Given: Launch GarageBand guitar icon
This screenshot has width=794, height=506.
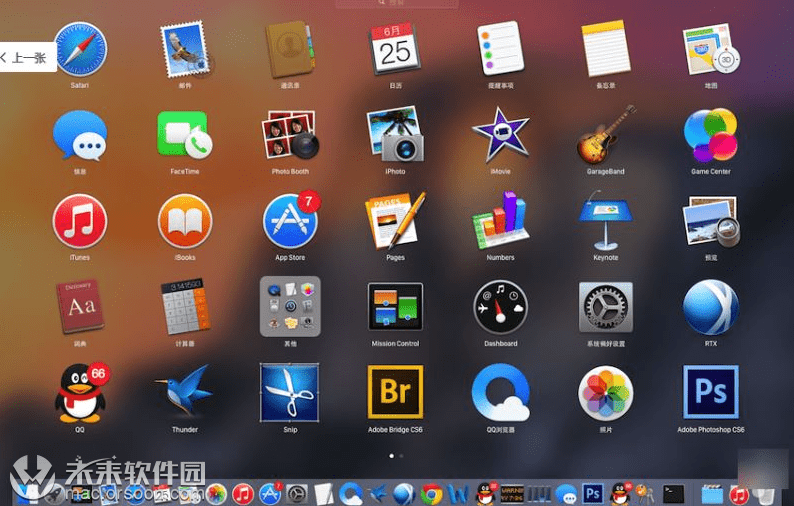Looking at the screenshot, I should [x=606, y=134].
